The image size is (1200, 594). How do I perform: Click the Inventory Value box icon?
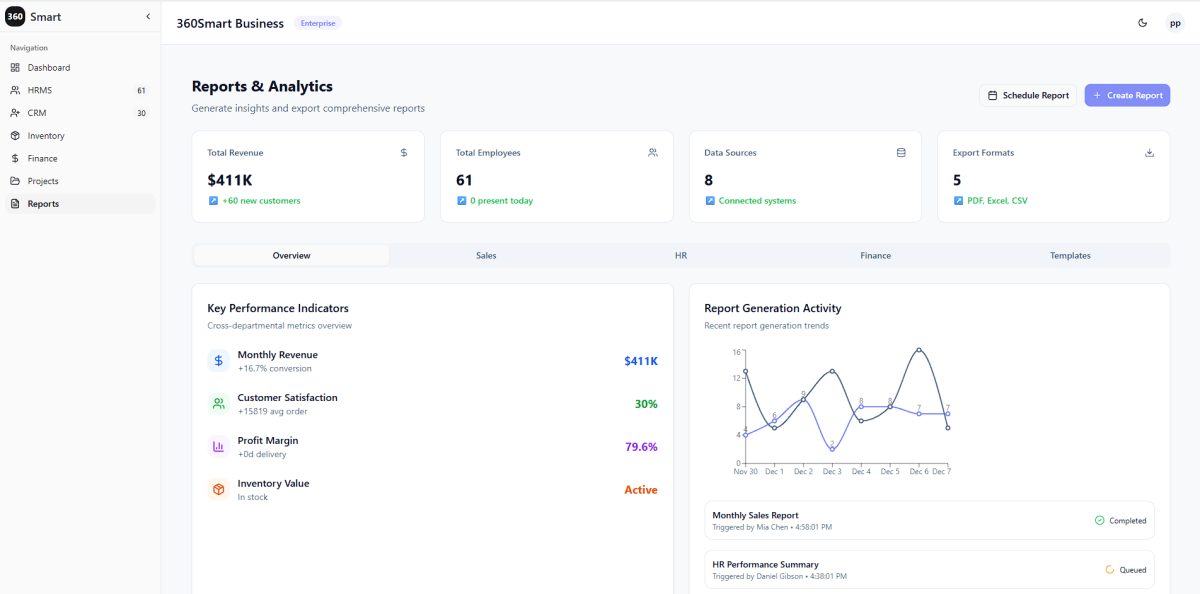218,490
